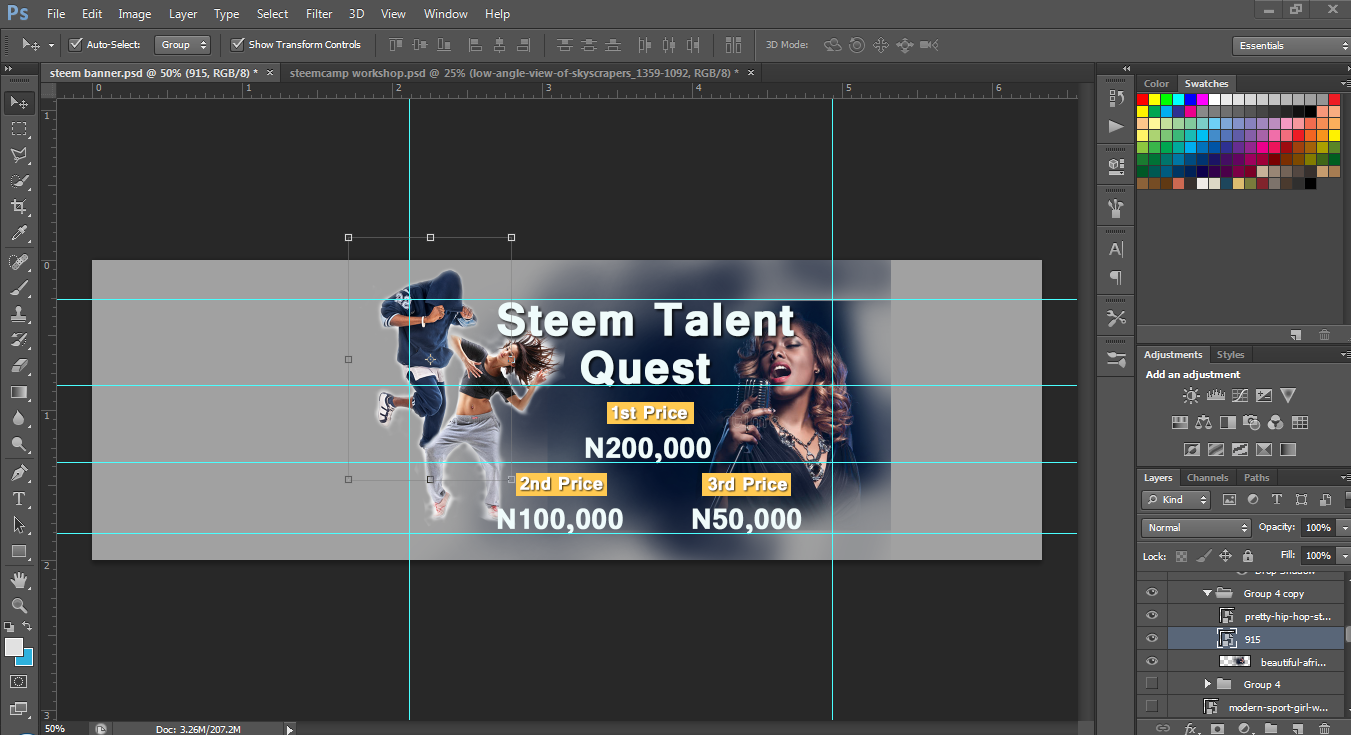Viewport: 1351px width, 735px height.
Task: Open the Opacity slider dropdown arrow
Action: coord(1343,527)
